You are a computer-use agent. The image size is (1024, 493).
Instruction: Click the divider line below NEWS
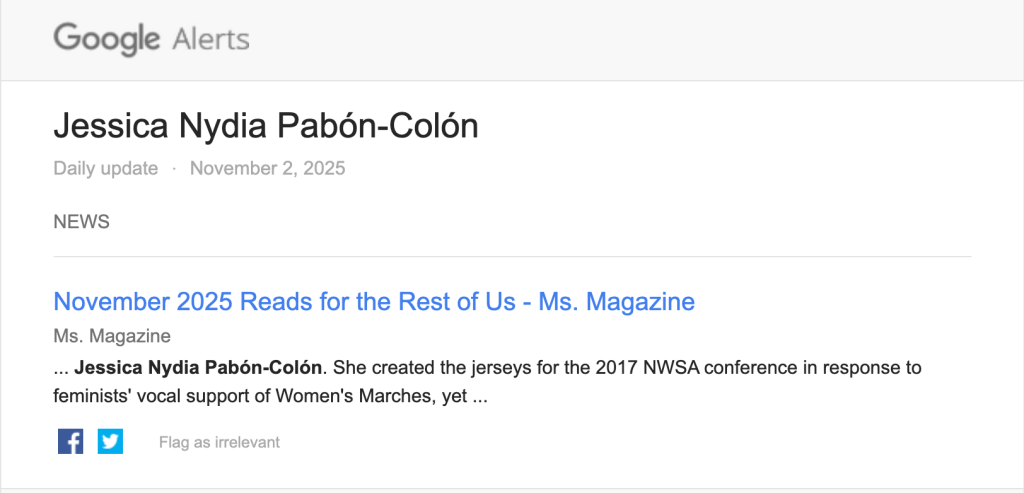click(512, 257)
